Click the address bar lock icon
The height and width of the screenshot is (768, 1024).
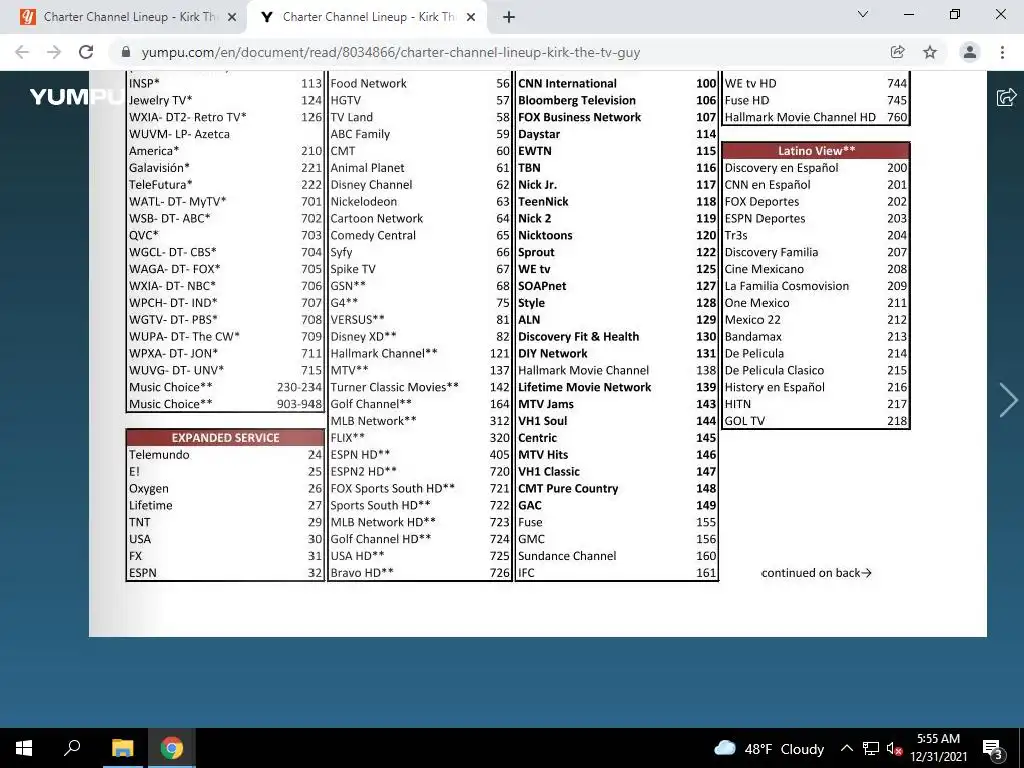(127, 52)
